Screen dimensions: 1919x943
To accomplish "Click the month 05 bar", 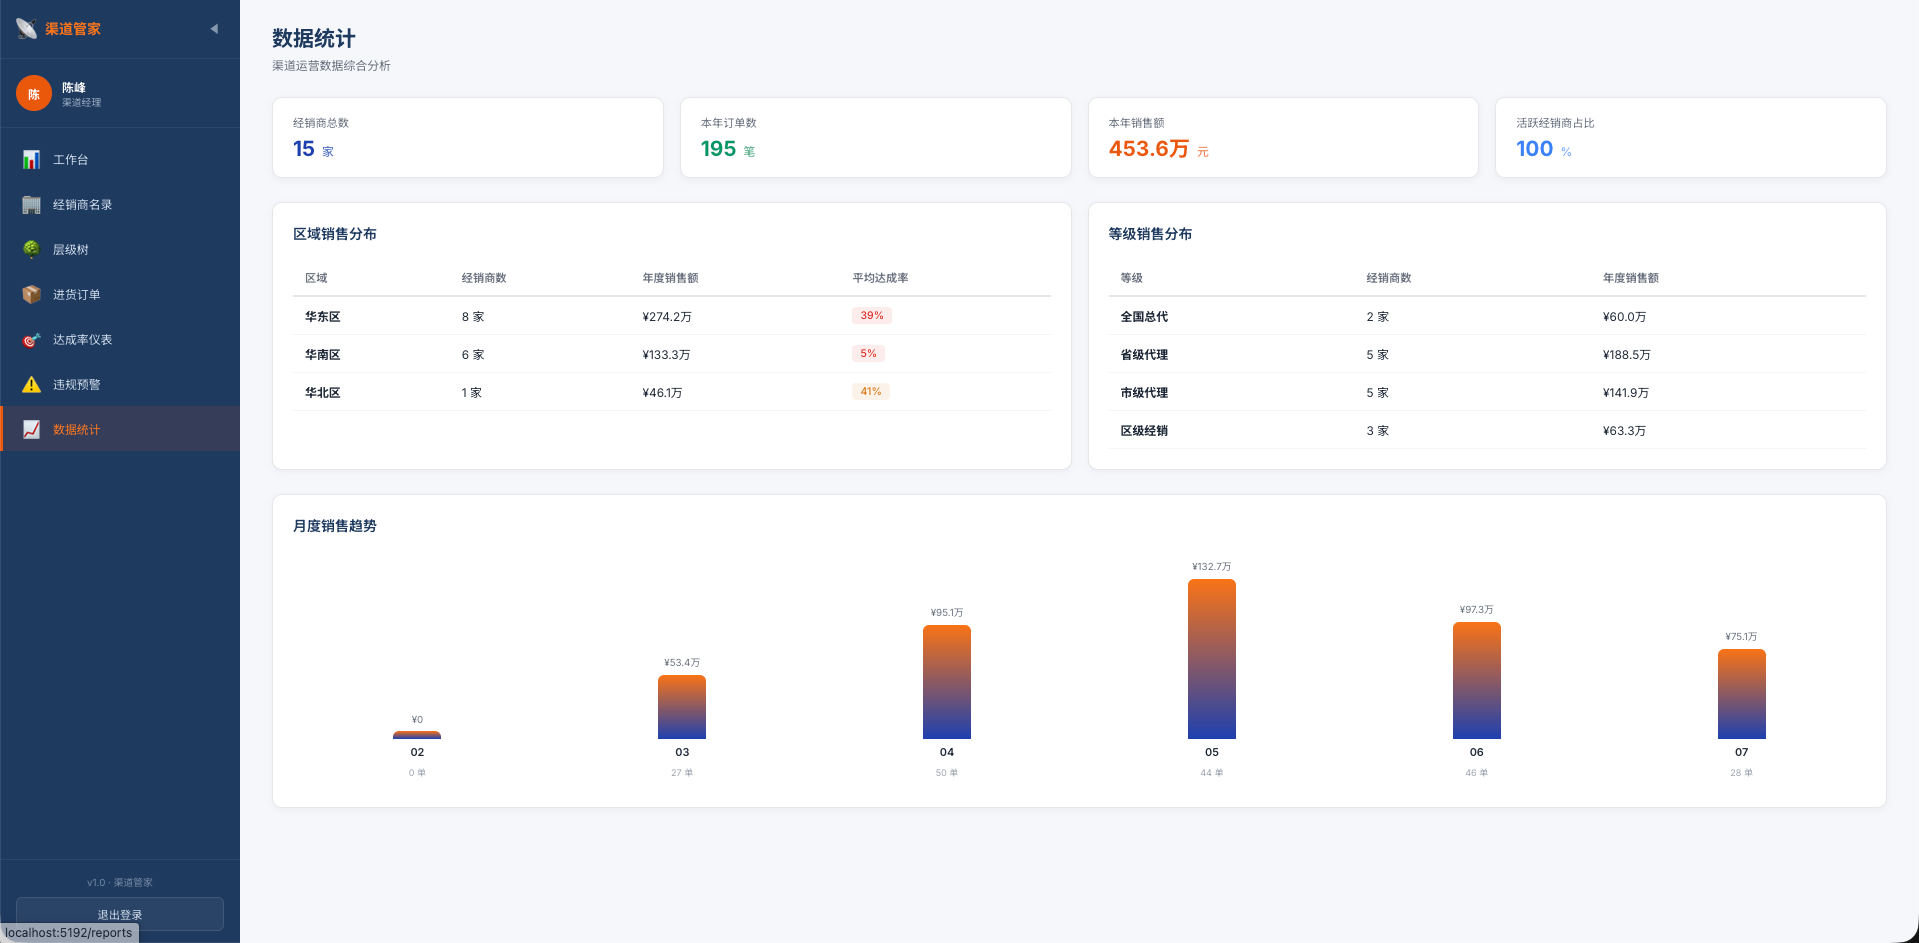I will [1212, 659].
